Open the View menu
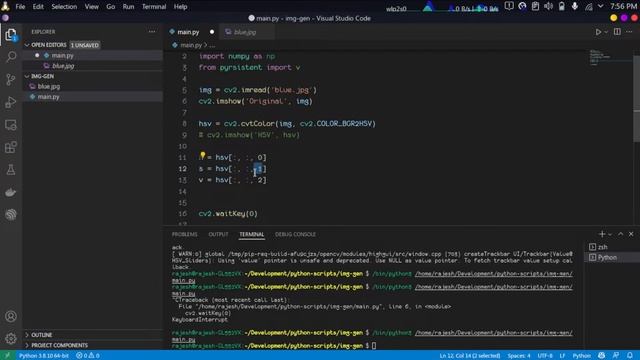This screenshot has height=360, width=640. [x=91, y=7]
